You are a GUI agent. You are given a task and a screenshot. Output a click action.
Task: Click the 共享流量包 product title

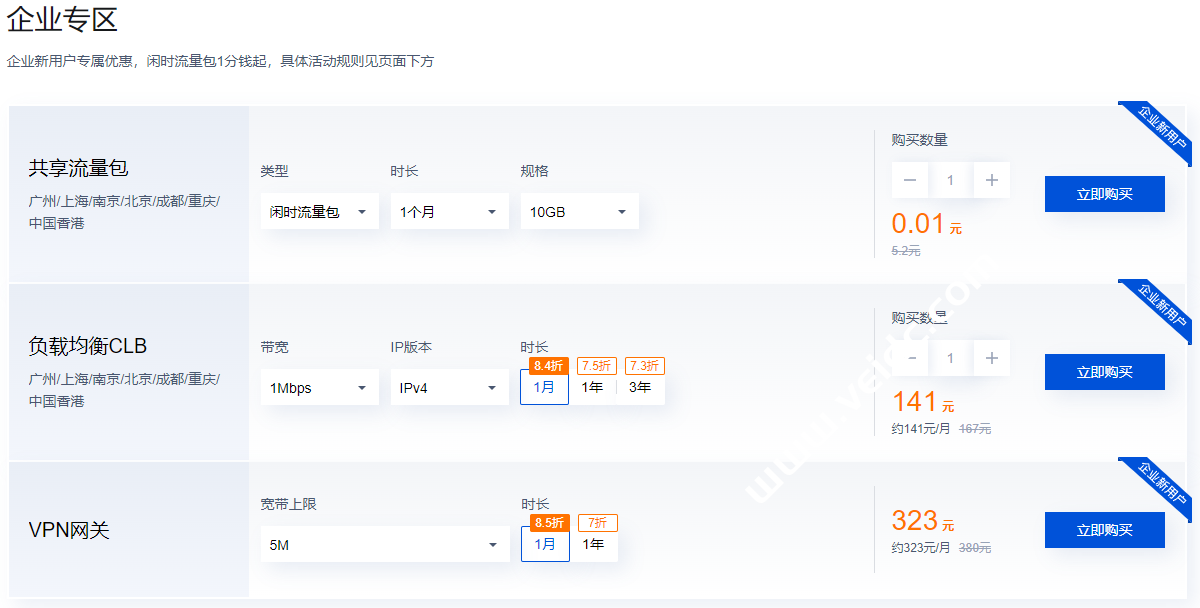pos(78,168)
